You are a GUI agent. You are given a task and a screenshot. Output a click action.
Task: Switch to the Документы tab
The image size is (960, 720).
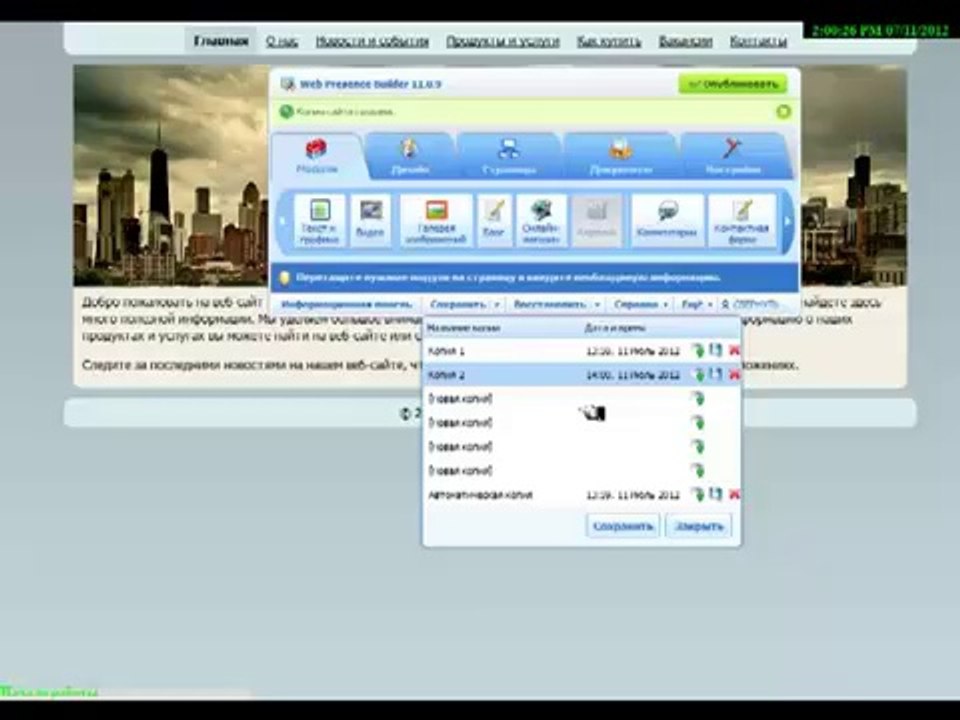tap(620, 156)
